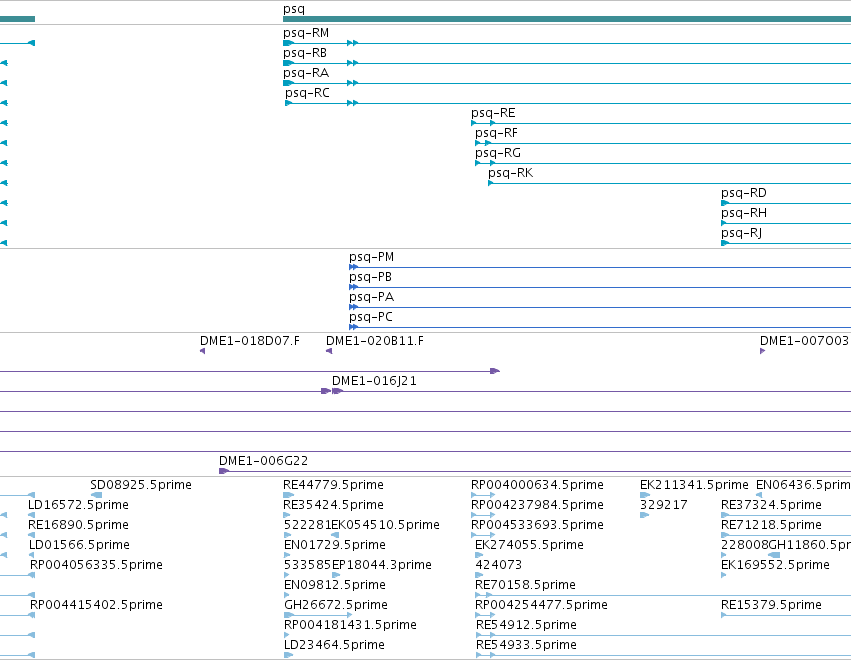Select EST EN01729.5prime
Screen dimensions: 851x660
click(x=335, y=545)
